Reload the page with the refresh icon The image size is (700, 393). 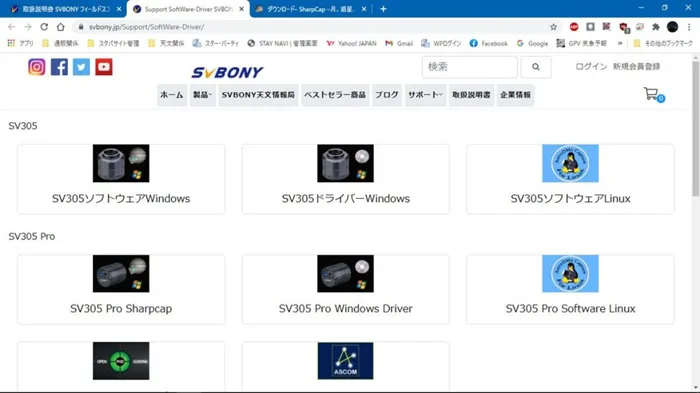tap(44, 27)
